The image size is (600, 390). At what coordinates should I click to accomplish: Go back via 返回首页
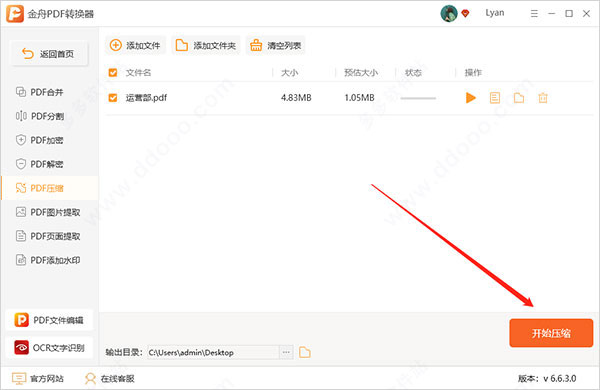pos(49,54)
